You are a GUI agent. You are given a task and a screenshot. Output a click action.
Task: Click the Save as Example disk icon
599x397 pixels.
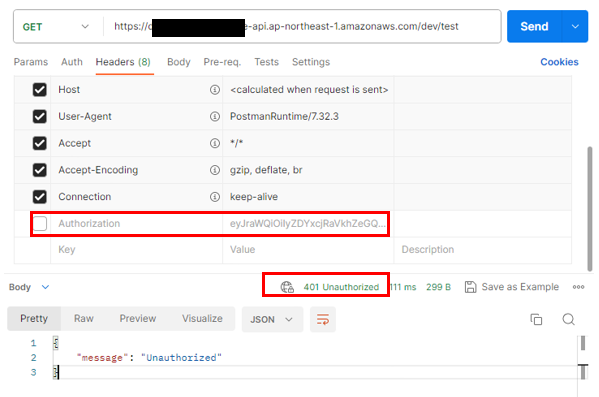[470, 287]
